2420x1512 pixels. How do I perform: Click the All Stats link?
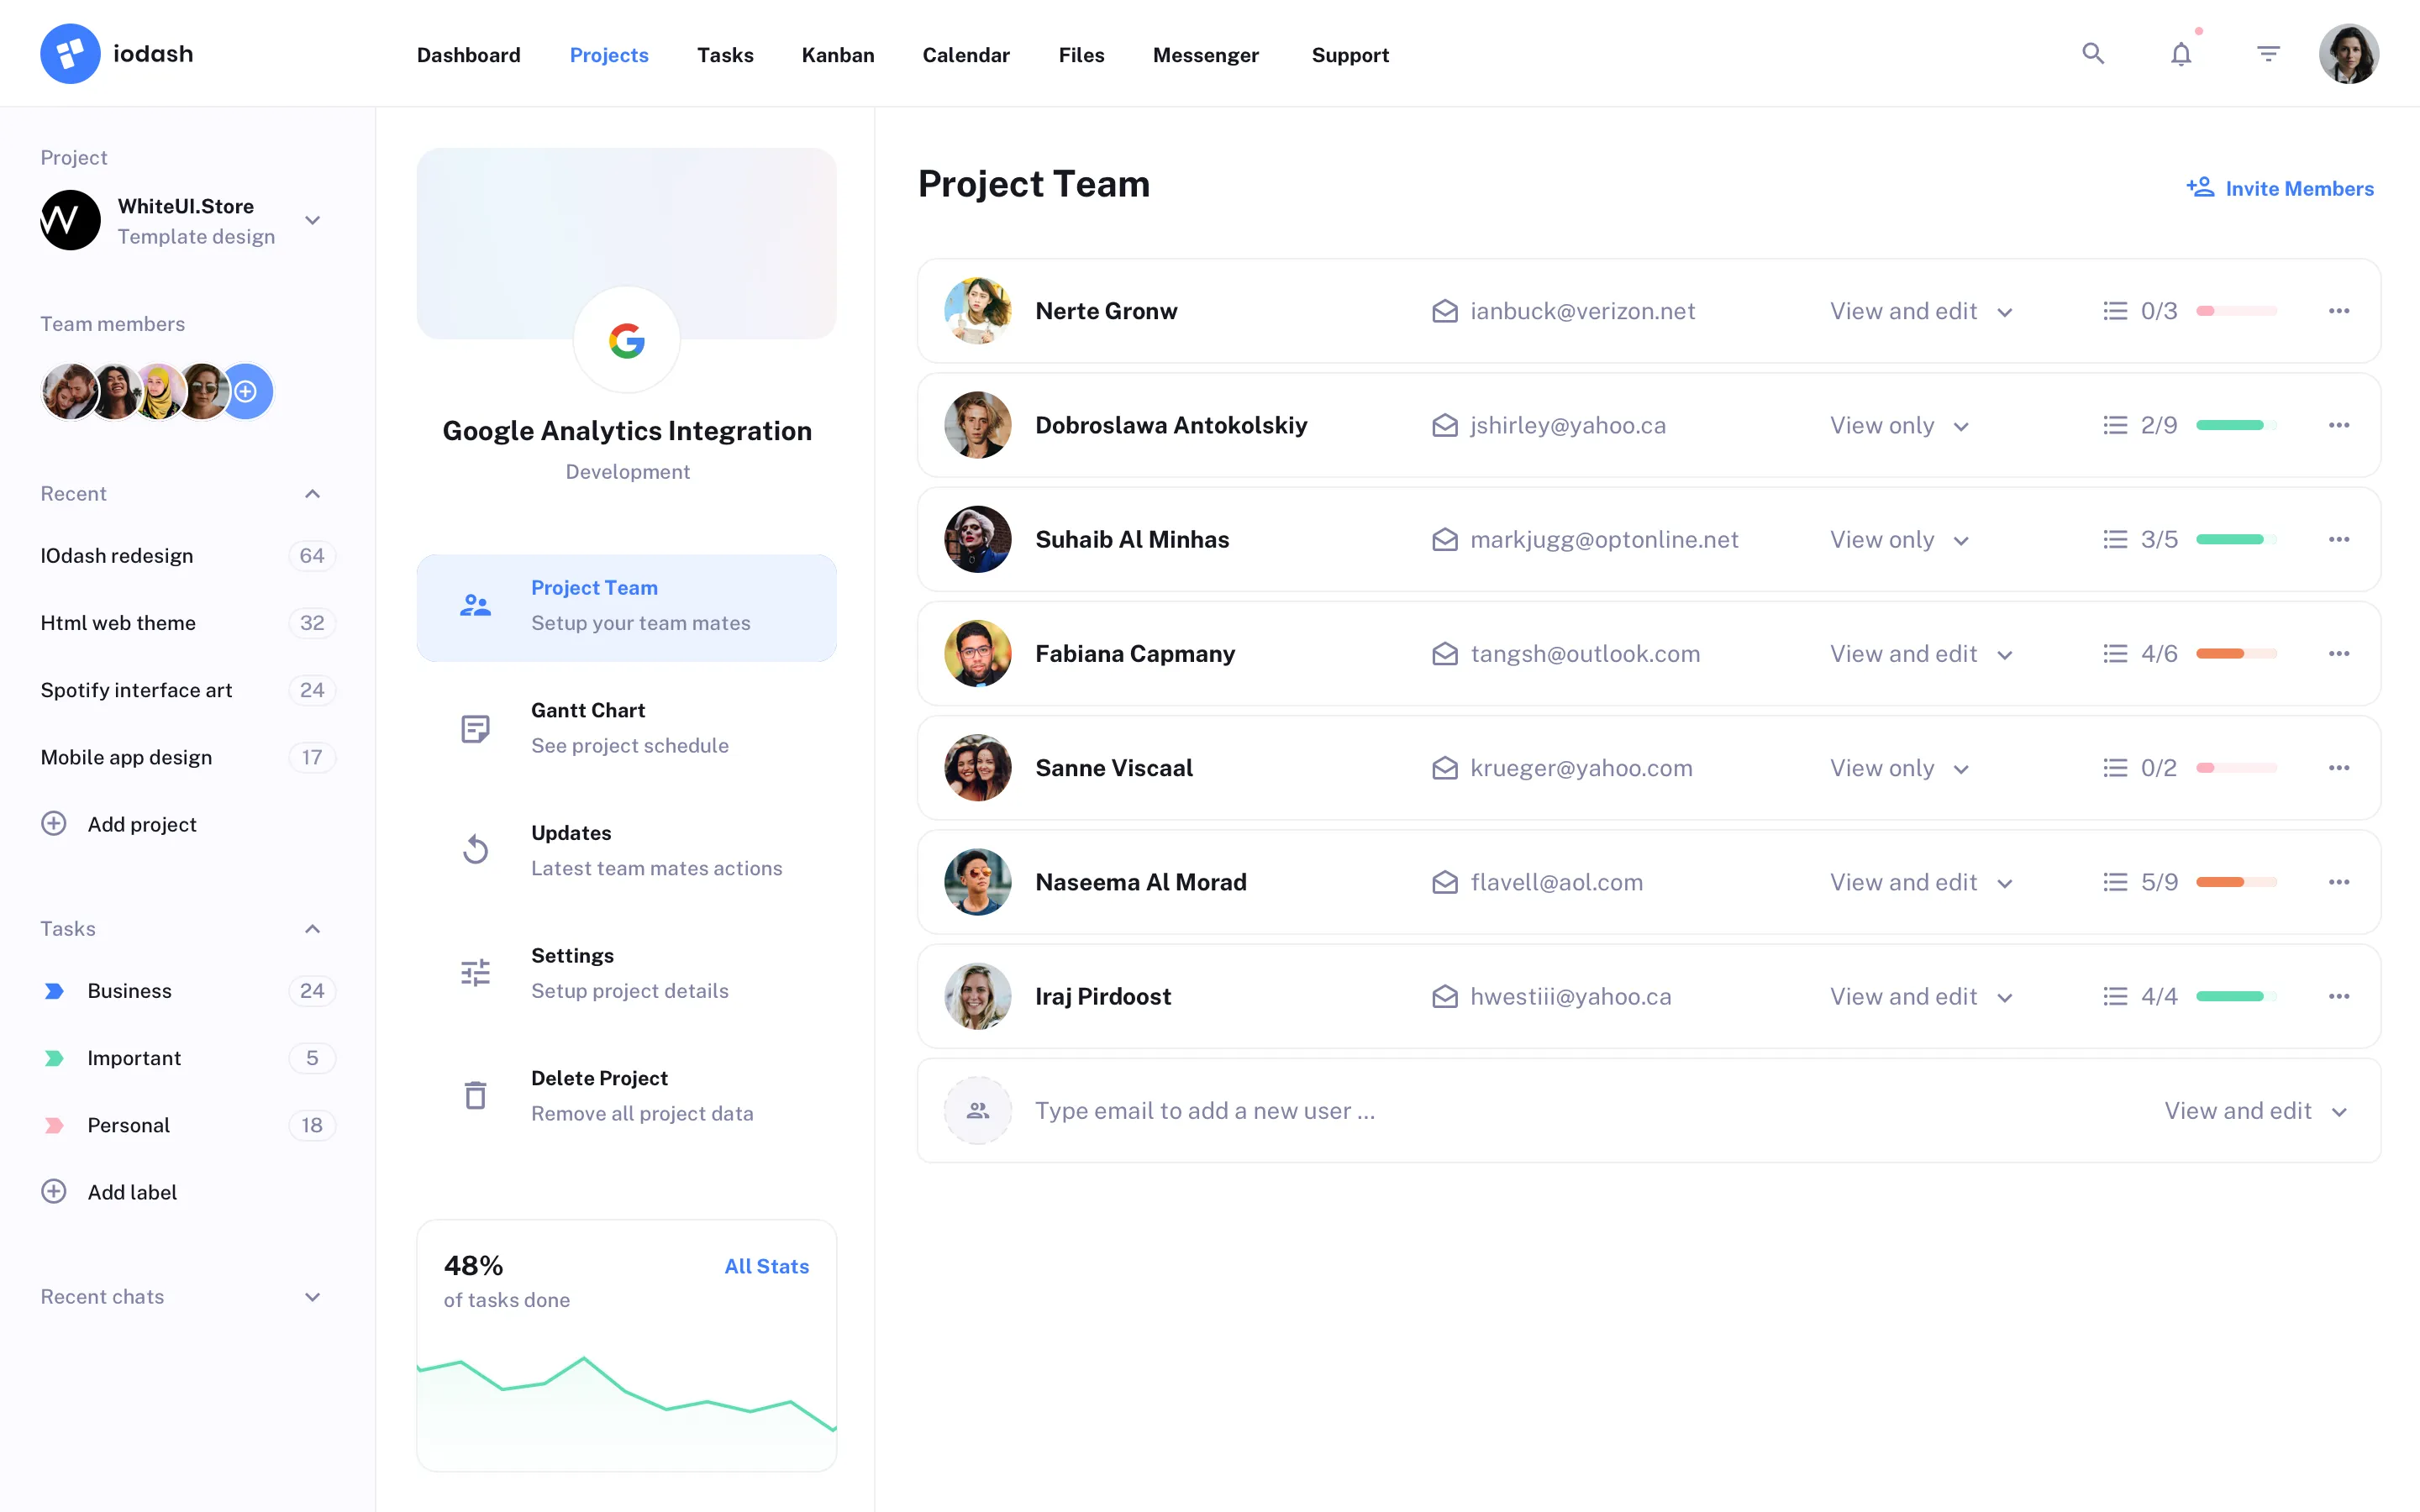click(x=766, y=1266)
